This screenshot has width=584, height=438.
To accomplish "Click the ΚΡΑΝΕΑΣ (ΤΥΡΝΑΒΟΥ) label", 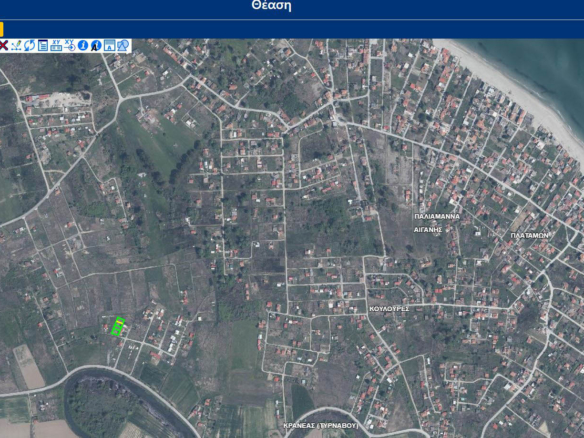I will 321,425.
